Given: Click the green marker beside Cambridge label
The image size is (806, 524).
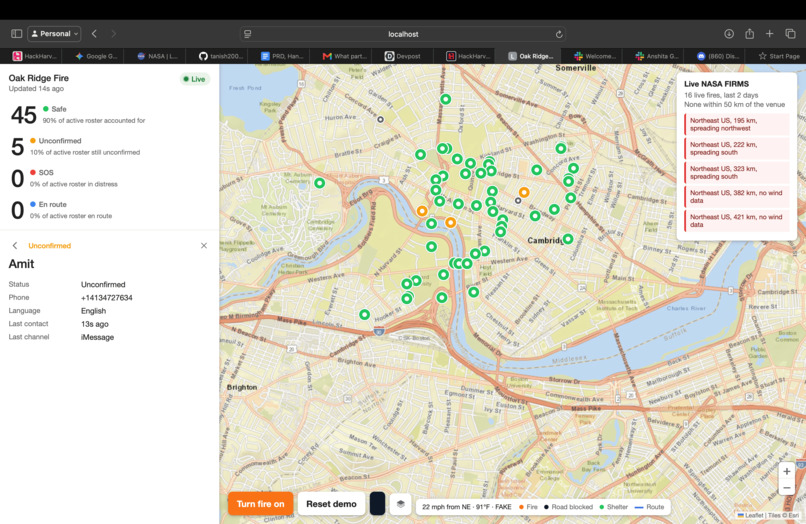Looking at the screenshot, I should (568, 239).
